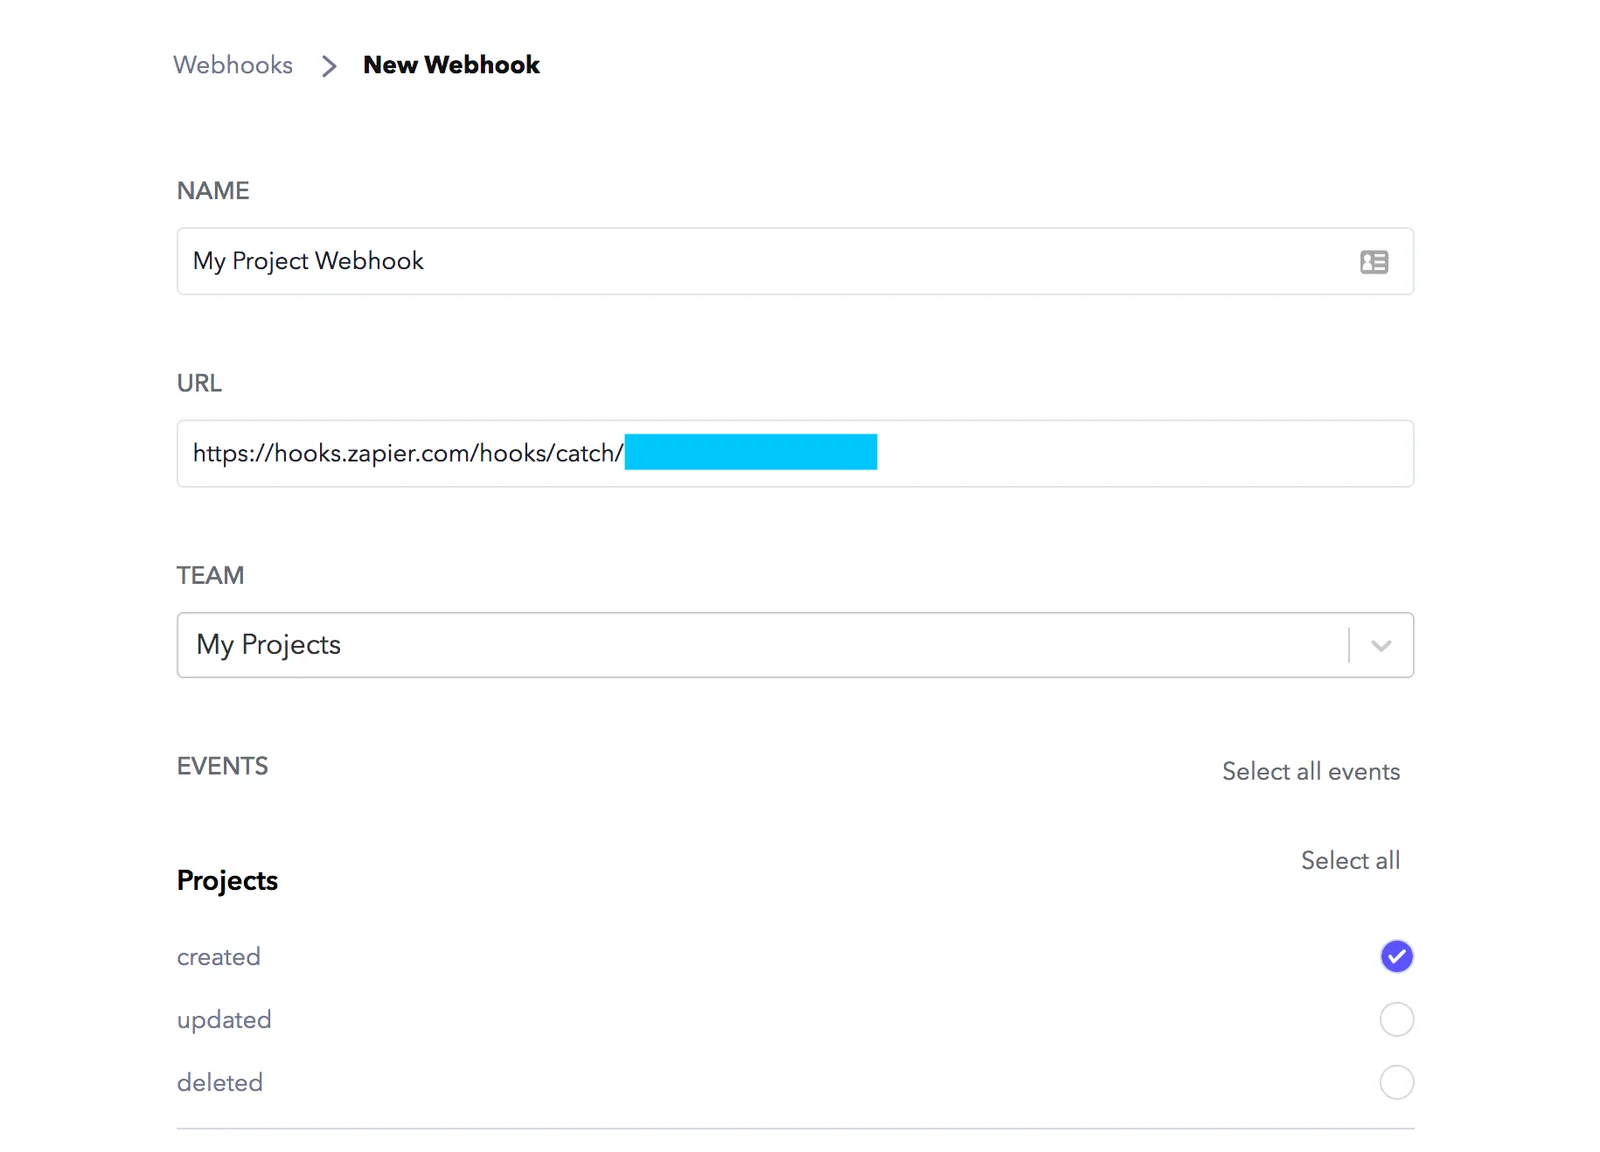Click Select all events link
The height and width of the screenshot is (1152, 1600).
coord(1310,771)
